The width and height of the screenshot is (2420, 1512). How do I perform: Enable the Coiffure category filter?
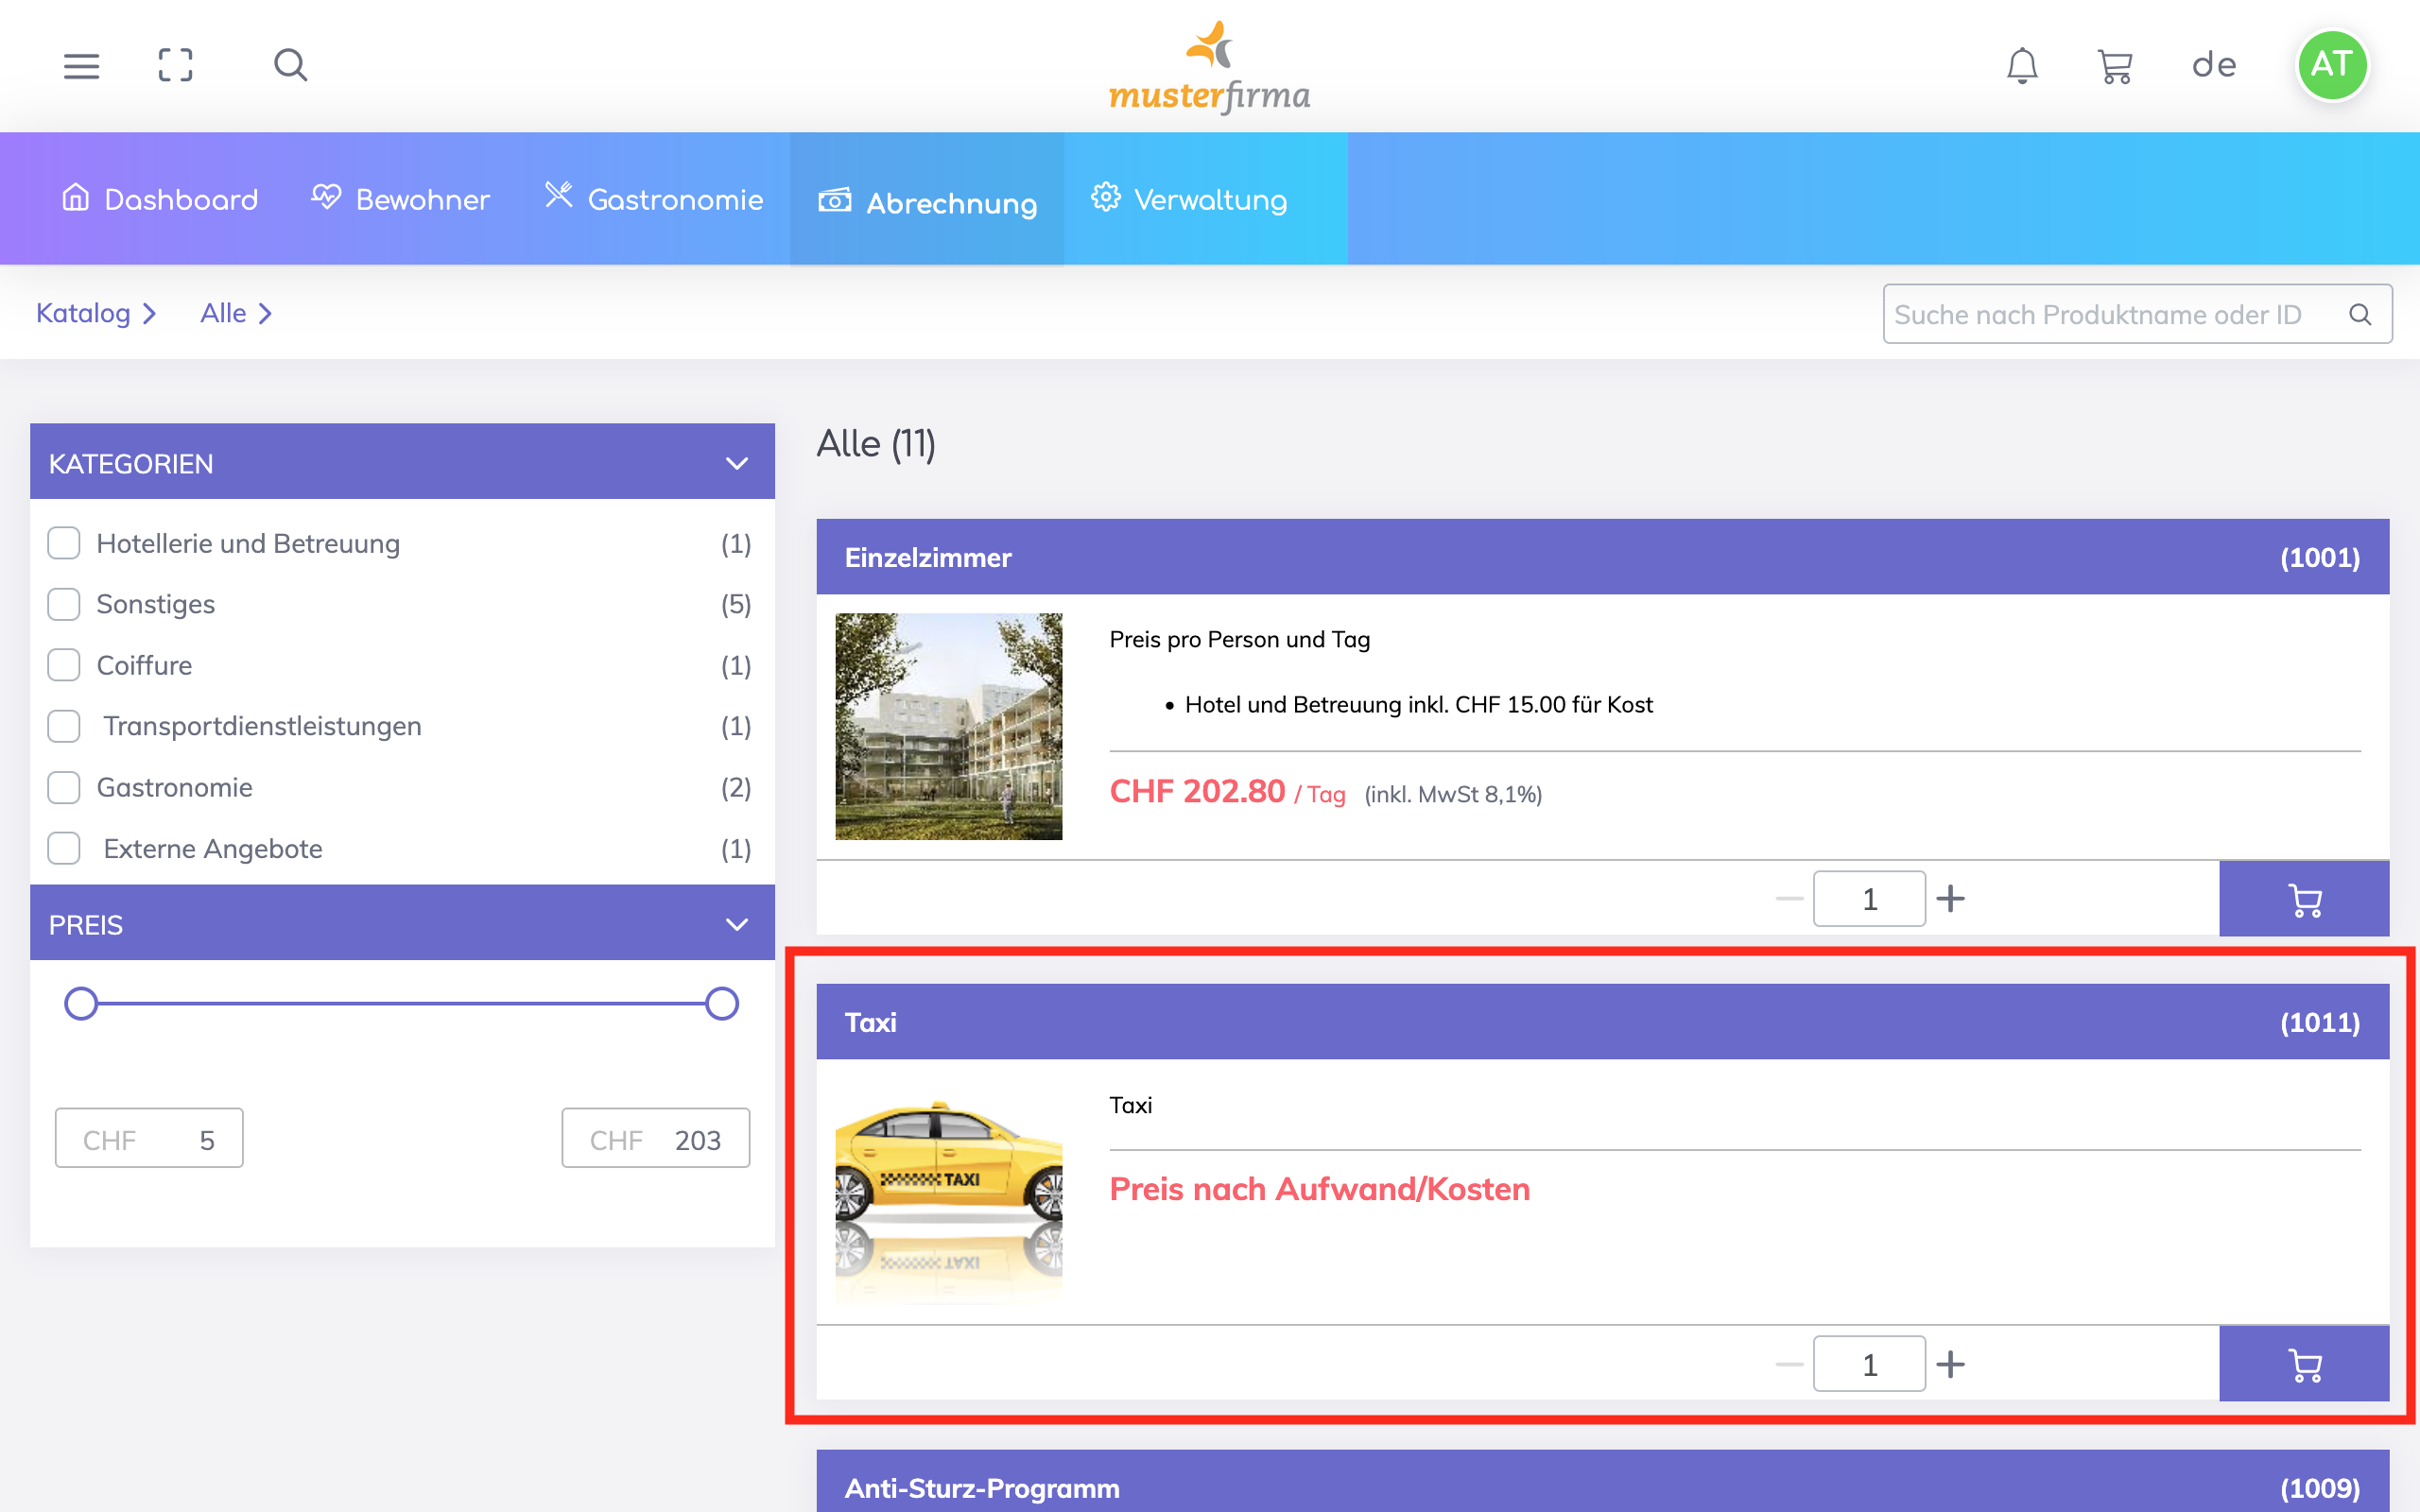coord(64,665)
